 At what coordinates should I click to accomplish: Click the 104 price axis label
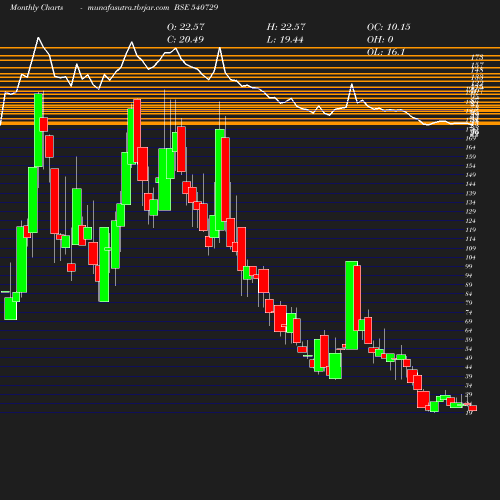pos(470,257)
